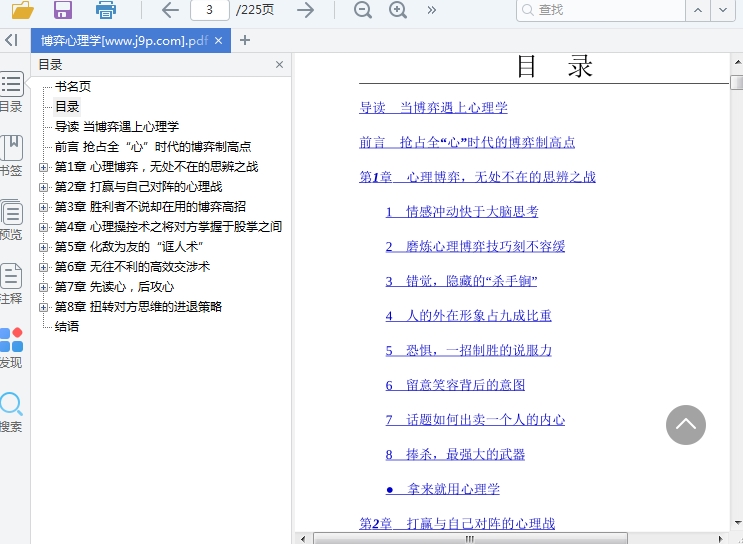The image size is (743, 544).
Task: Click the 查找 search box
Action: 601,10
